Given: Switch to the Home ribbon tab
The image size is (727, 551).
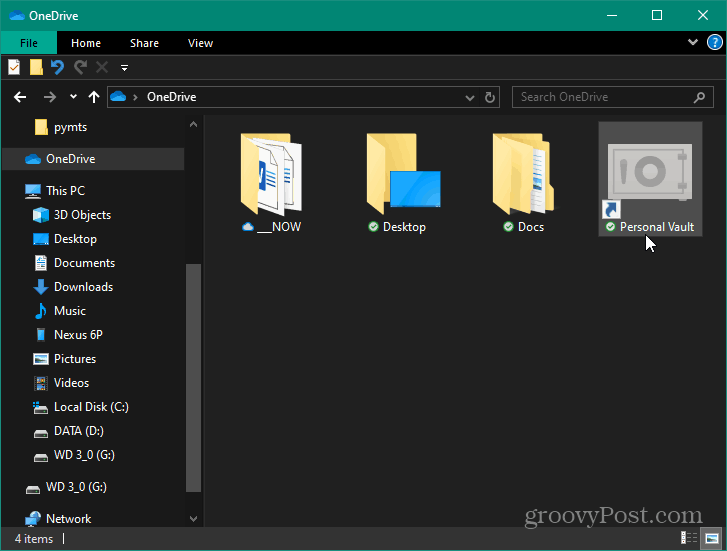Looking at the screenshot, I should [x=86, y=43].
